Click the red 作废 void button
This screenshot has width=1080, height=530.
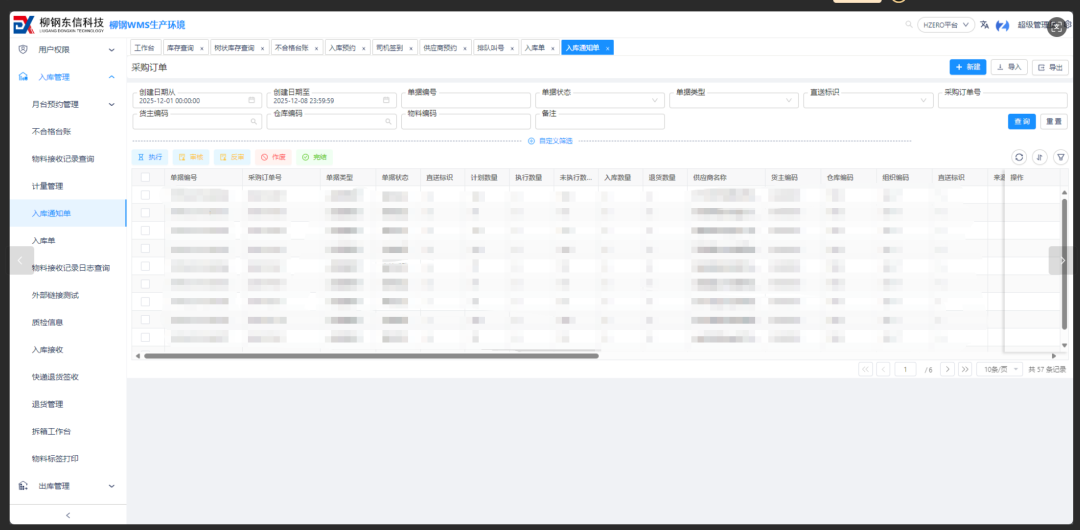tap(273, 157)
